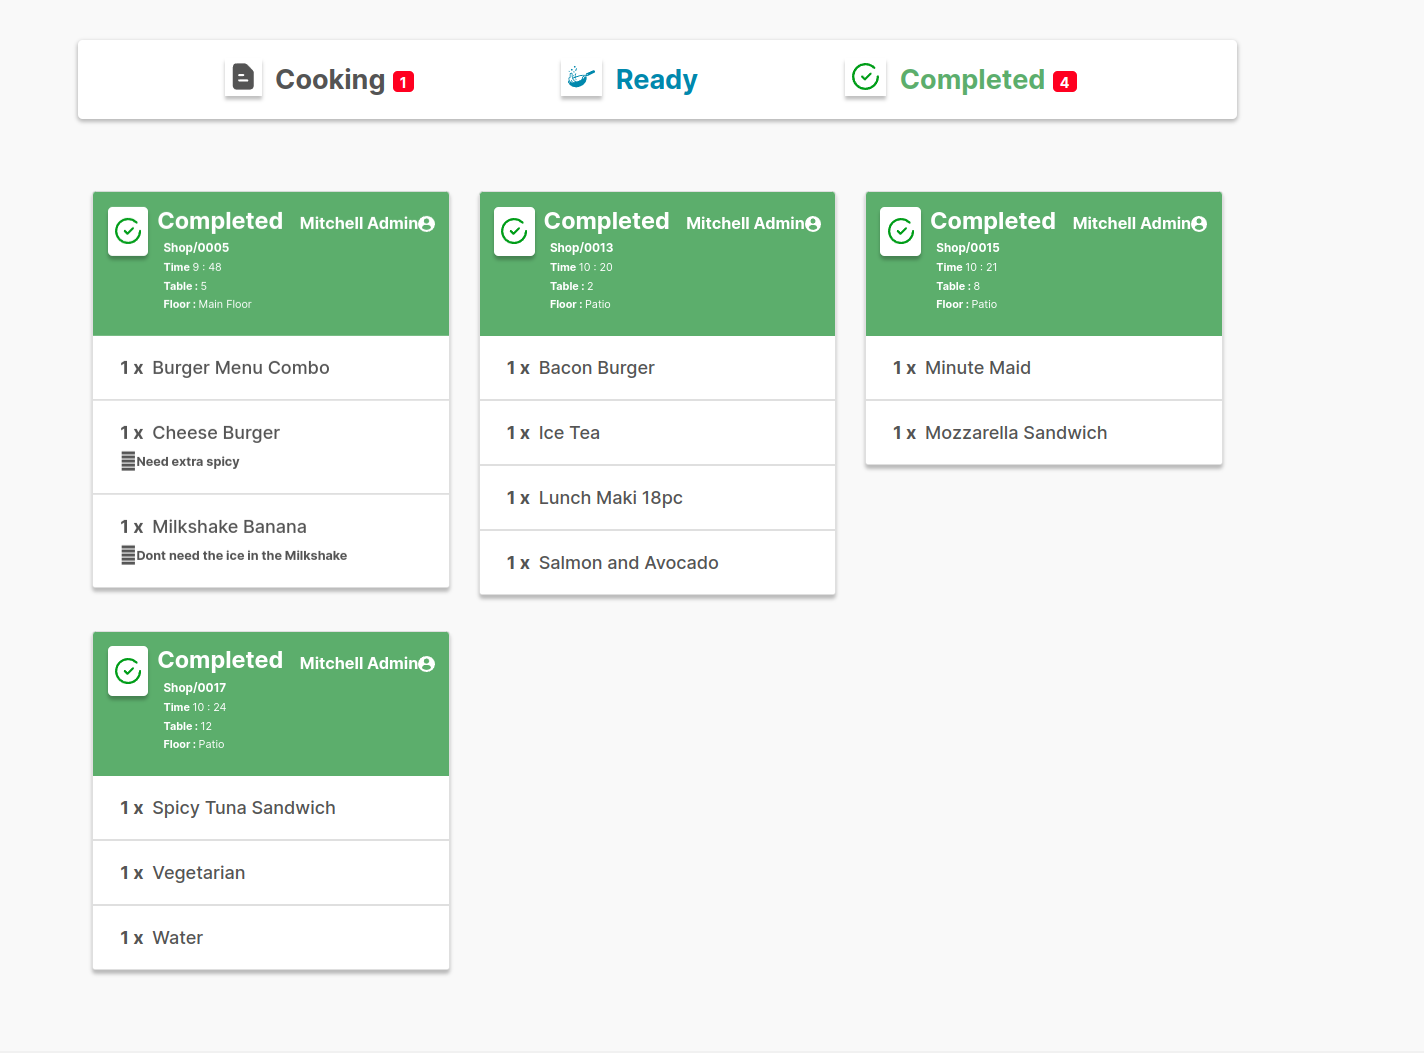The width and height of the screenshot is (1424, 1053).
Task: Click Completed heading on Shop/0017 card
Action: (220, 660)
